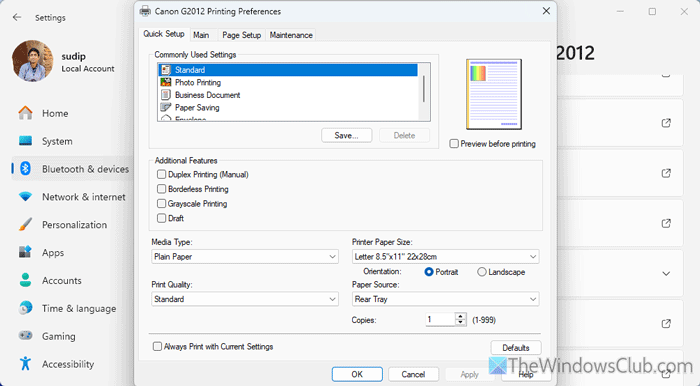This screenshot has width=700, height=386.
Task: Select Landscape orientation radio button
Action: 482,272
